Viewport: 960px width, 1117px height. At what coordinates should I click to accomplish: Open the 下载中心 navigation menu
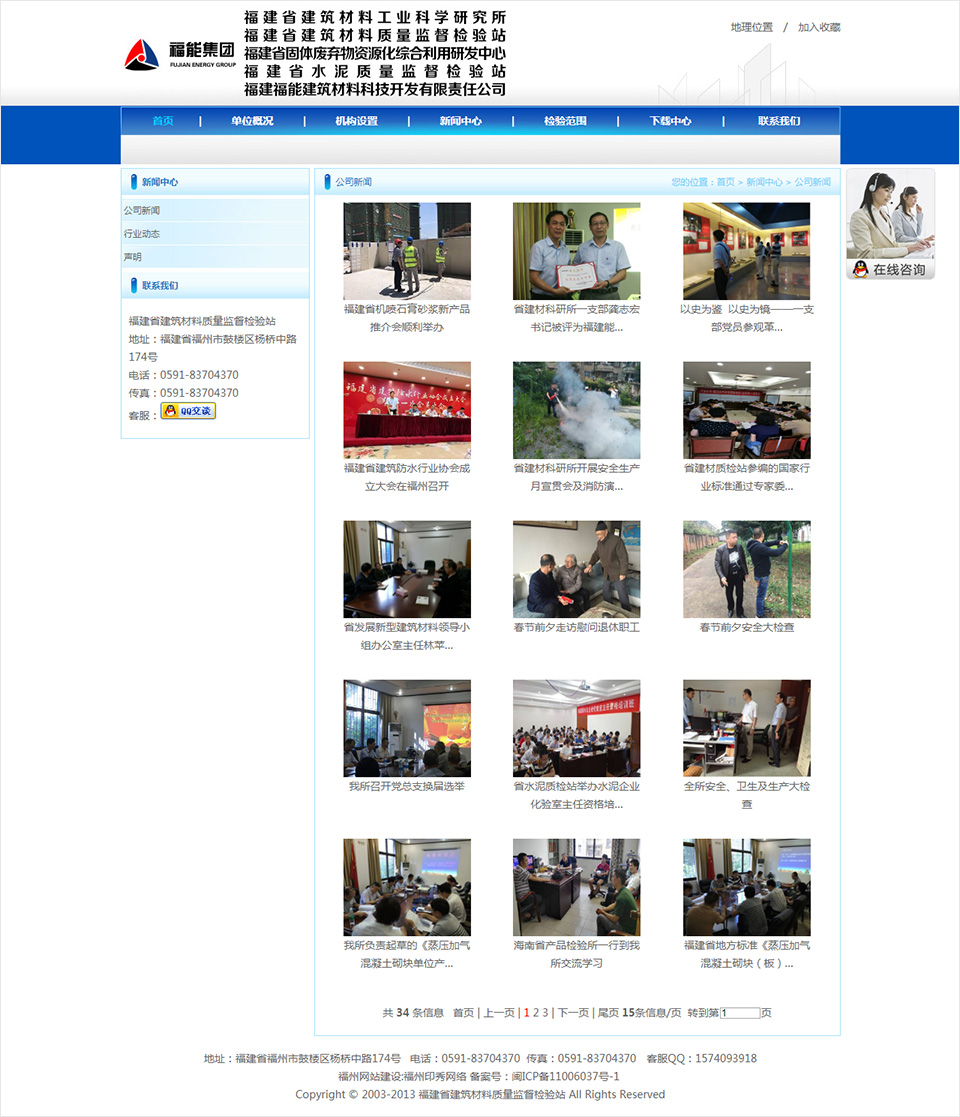tap(672, 120)
